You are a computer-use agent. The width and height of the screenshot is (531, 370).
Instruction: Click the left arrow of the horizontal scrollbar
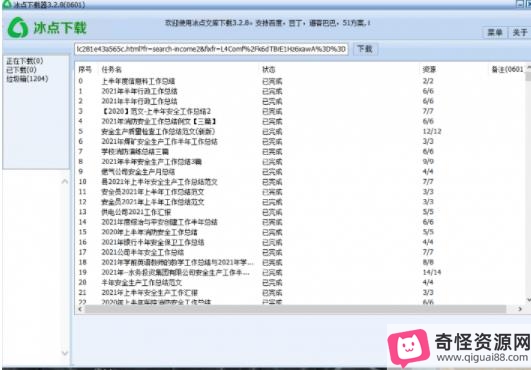[80, 309]
